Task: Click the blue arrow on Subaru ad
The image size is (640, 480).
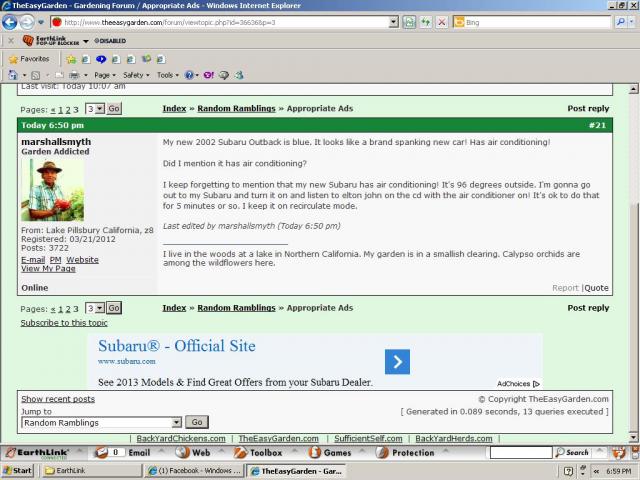Action: [x=397, y=362]
